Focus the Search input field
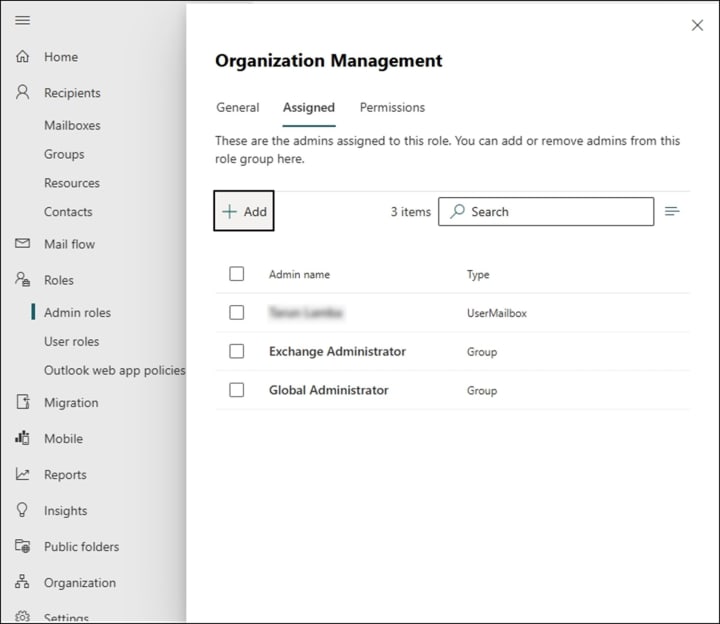Viewport: 720px width, 624px height. click(x=546, y=211)
